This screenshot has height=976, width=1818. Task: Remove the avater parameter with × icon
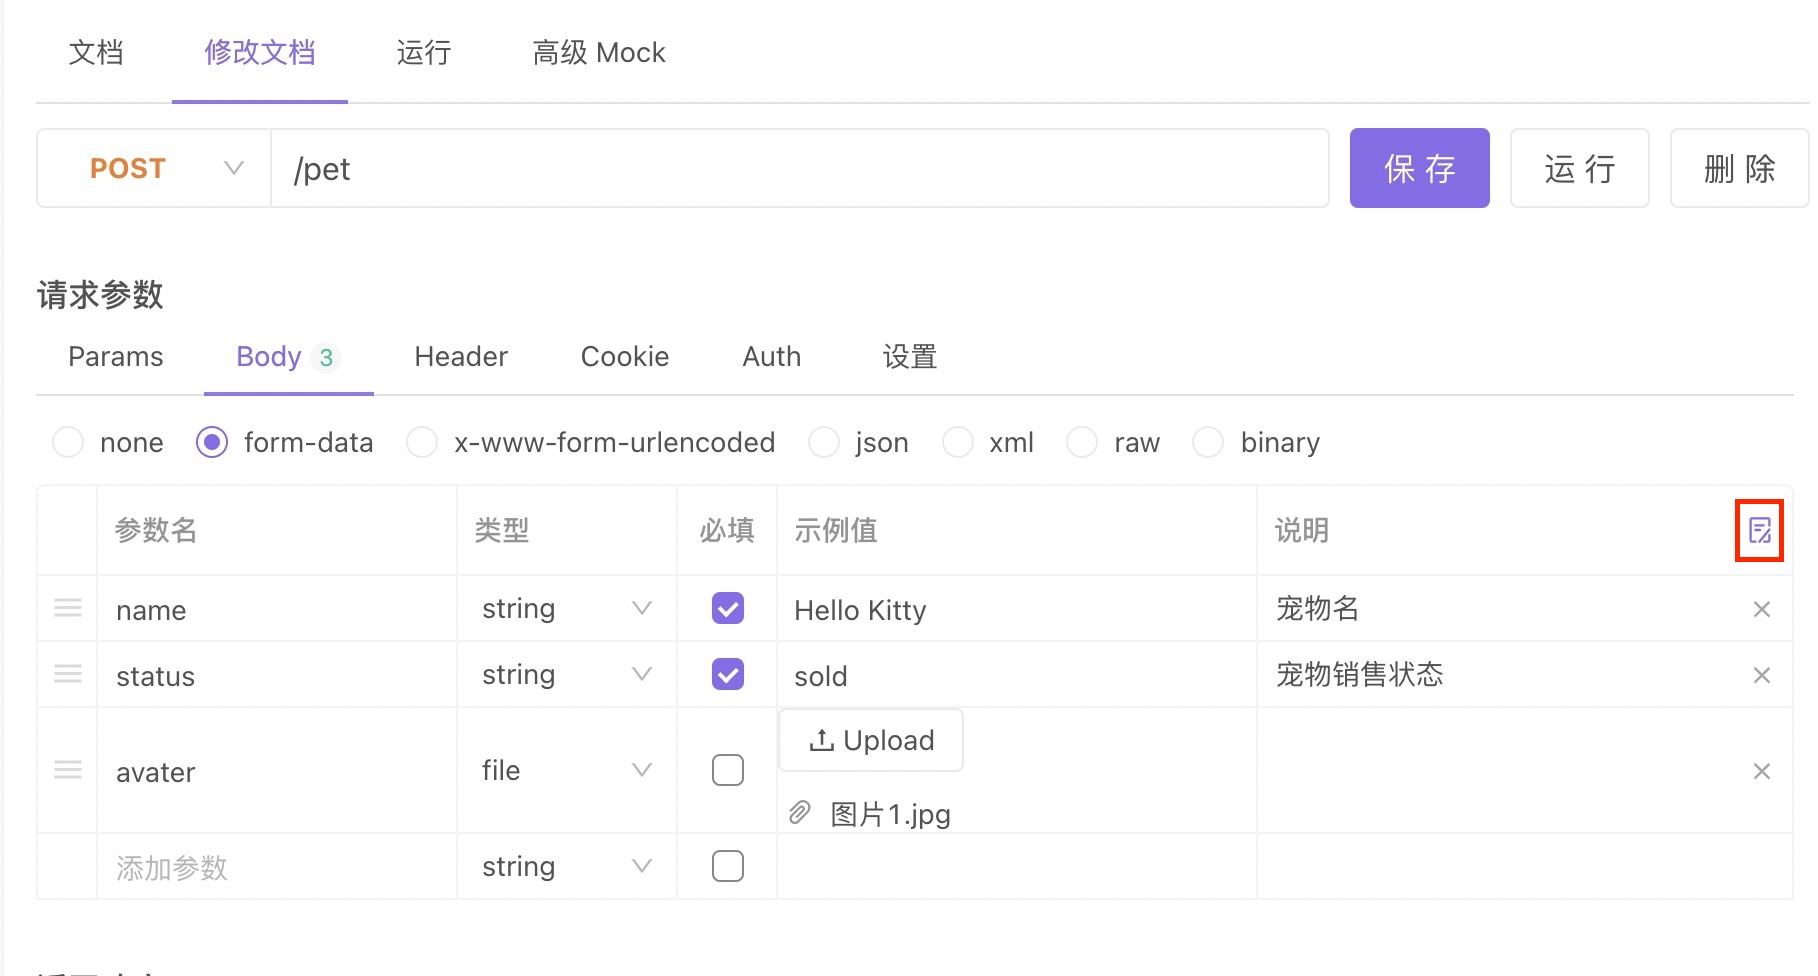pyautogui.click(x=1761, y=771)
